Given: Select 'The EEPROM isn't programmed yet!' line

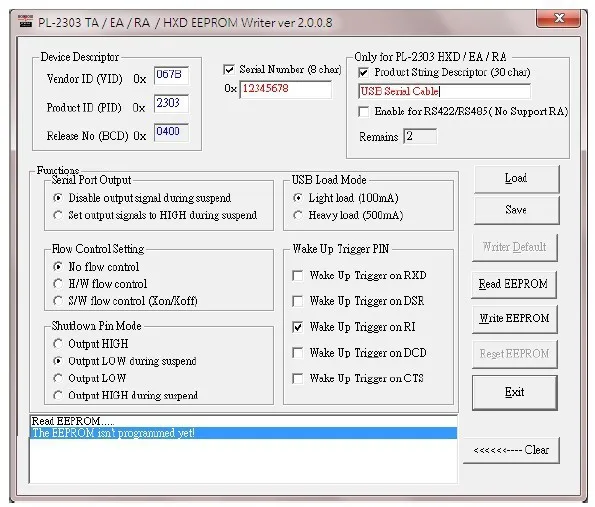Looking at the screenshot, I should click(x=243, y=433).
